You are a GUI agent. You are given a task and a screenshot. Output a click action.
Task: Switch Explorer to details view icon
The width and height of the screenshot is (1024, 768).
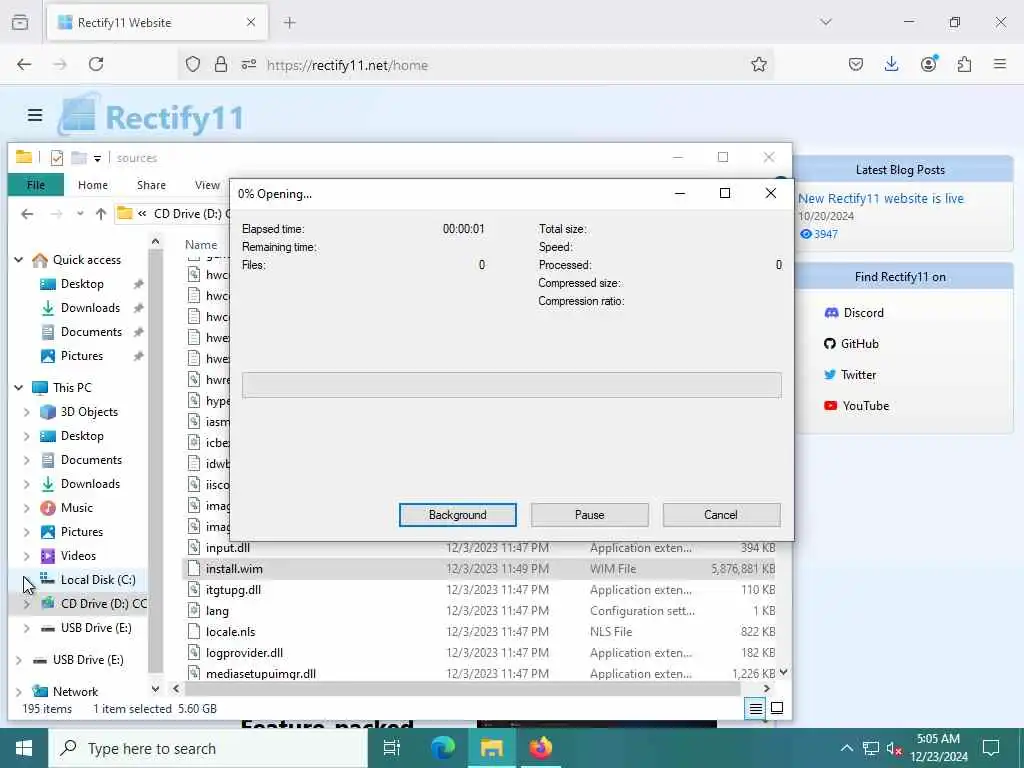pos(756,708)
